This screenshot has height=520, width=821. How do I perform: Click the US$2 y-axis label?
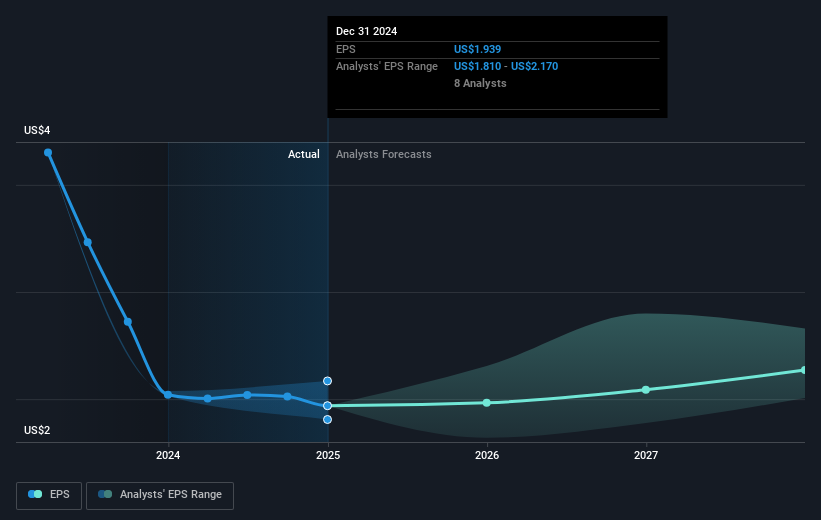37,430
